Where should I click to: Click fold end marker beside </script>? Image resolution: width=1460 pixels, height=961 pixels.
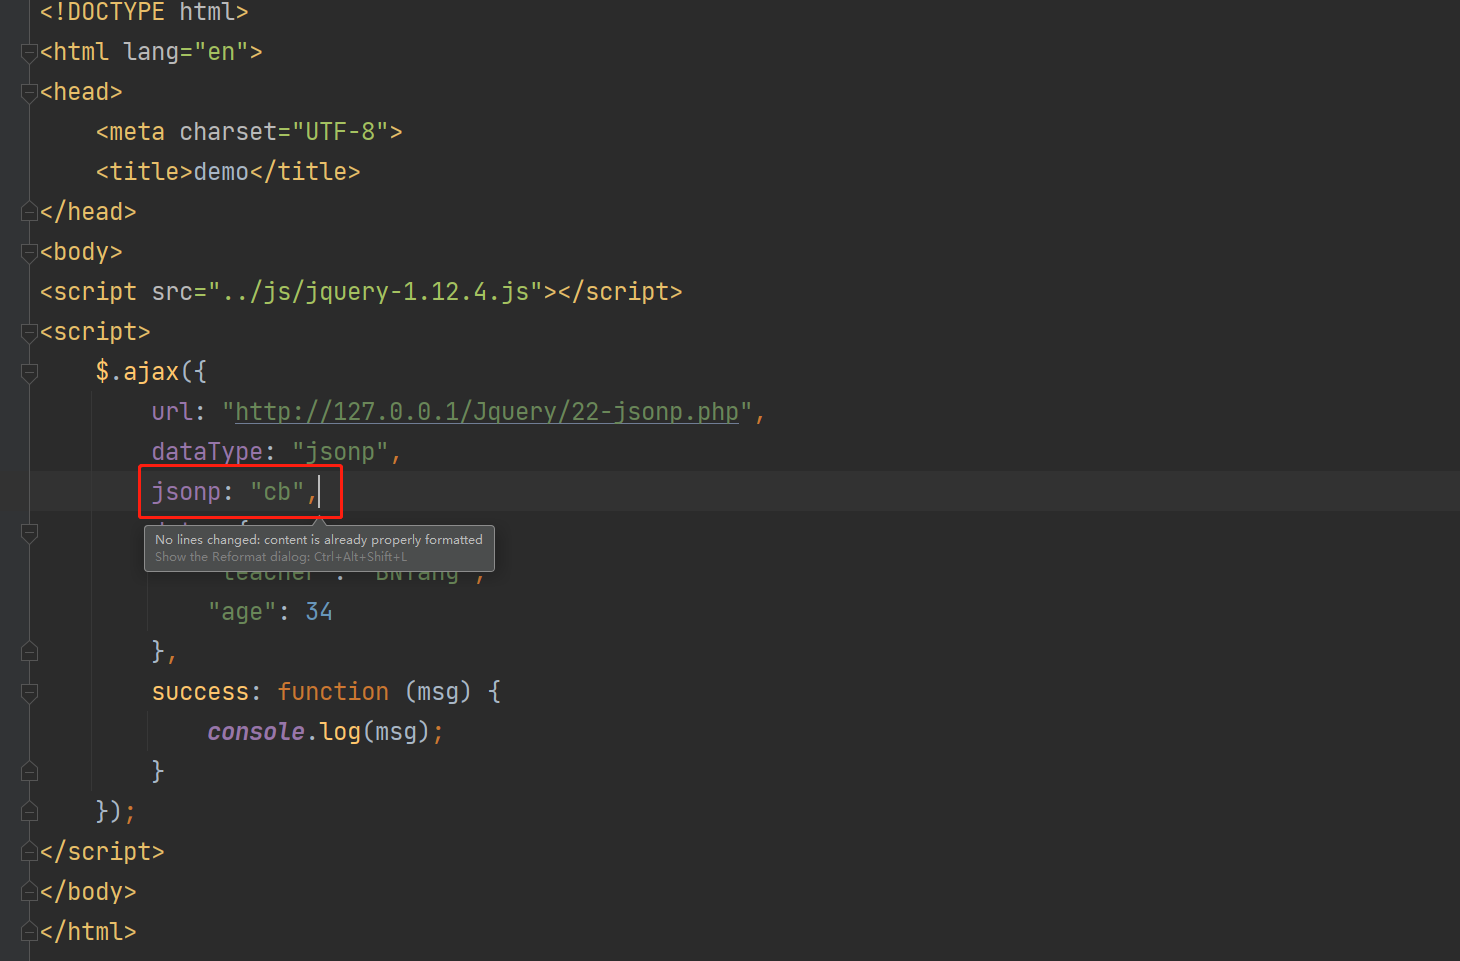(29, 851)
